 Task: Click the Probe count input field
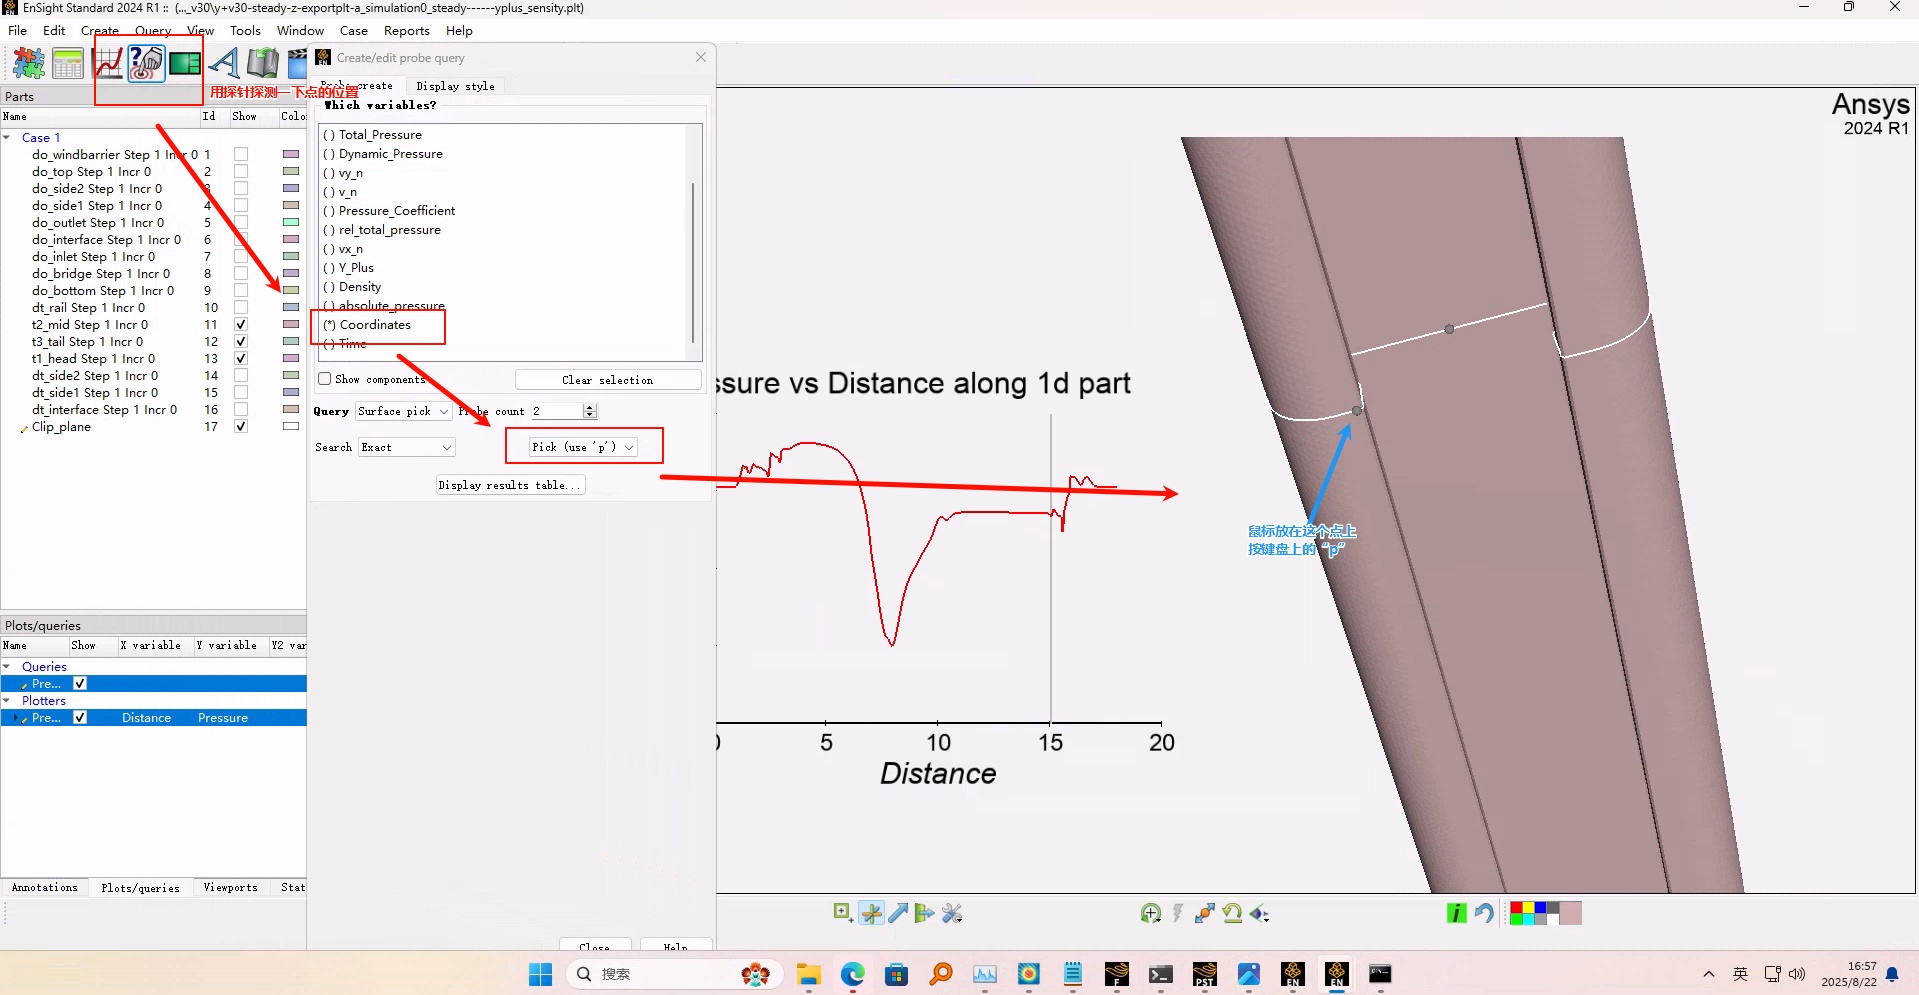[557, 411]
